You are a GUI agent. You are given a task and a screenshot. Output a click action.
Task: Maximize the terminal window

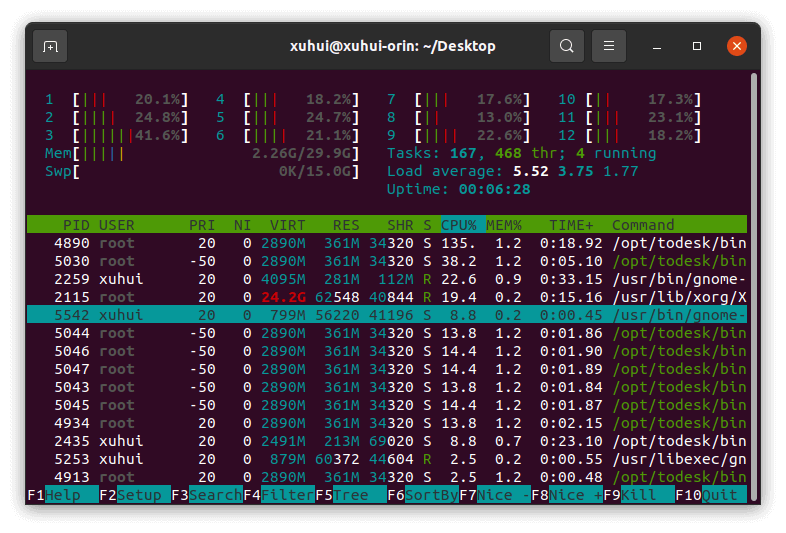(x=697, y=46)
